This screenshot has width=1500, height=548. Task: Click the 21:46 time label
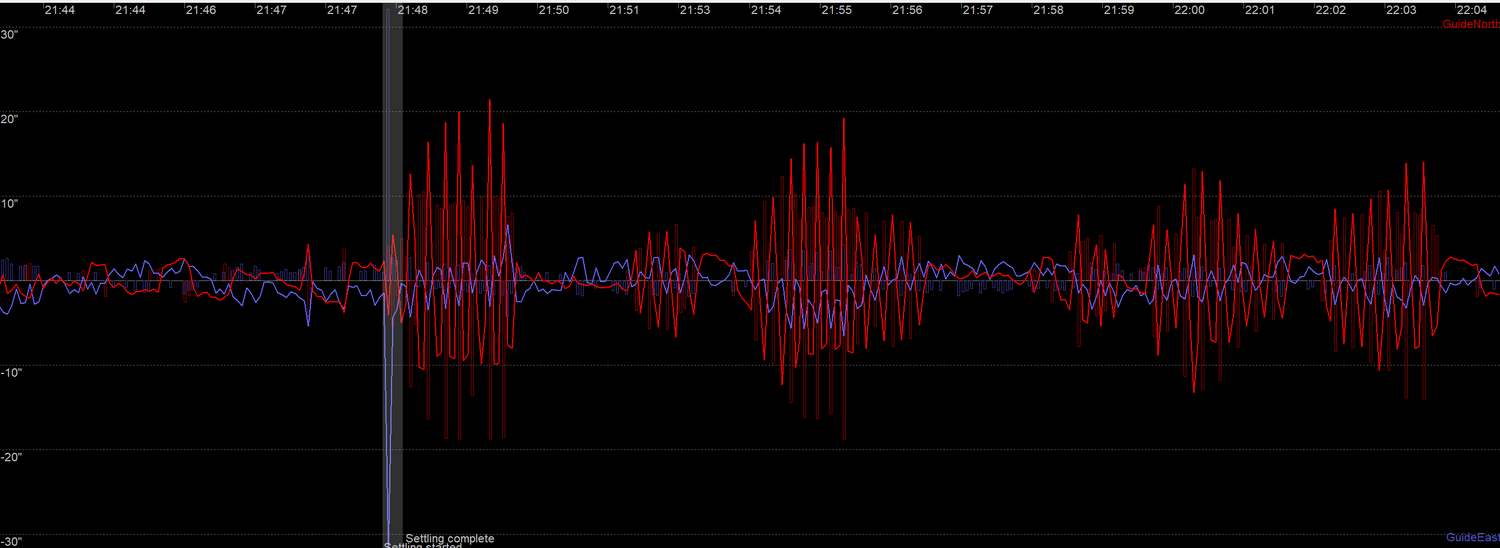(x=201, y=10)
